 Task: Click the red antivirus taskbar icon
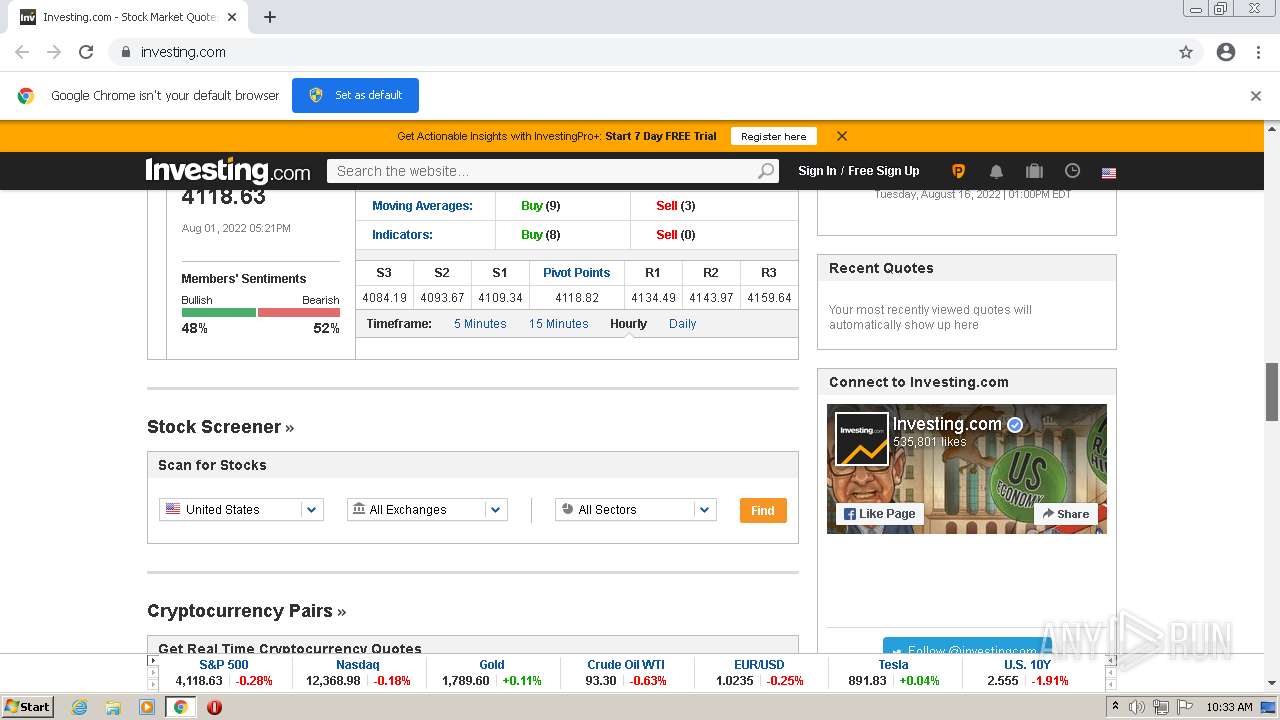click(x=214, y=707)
